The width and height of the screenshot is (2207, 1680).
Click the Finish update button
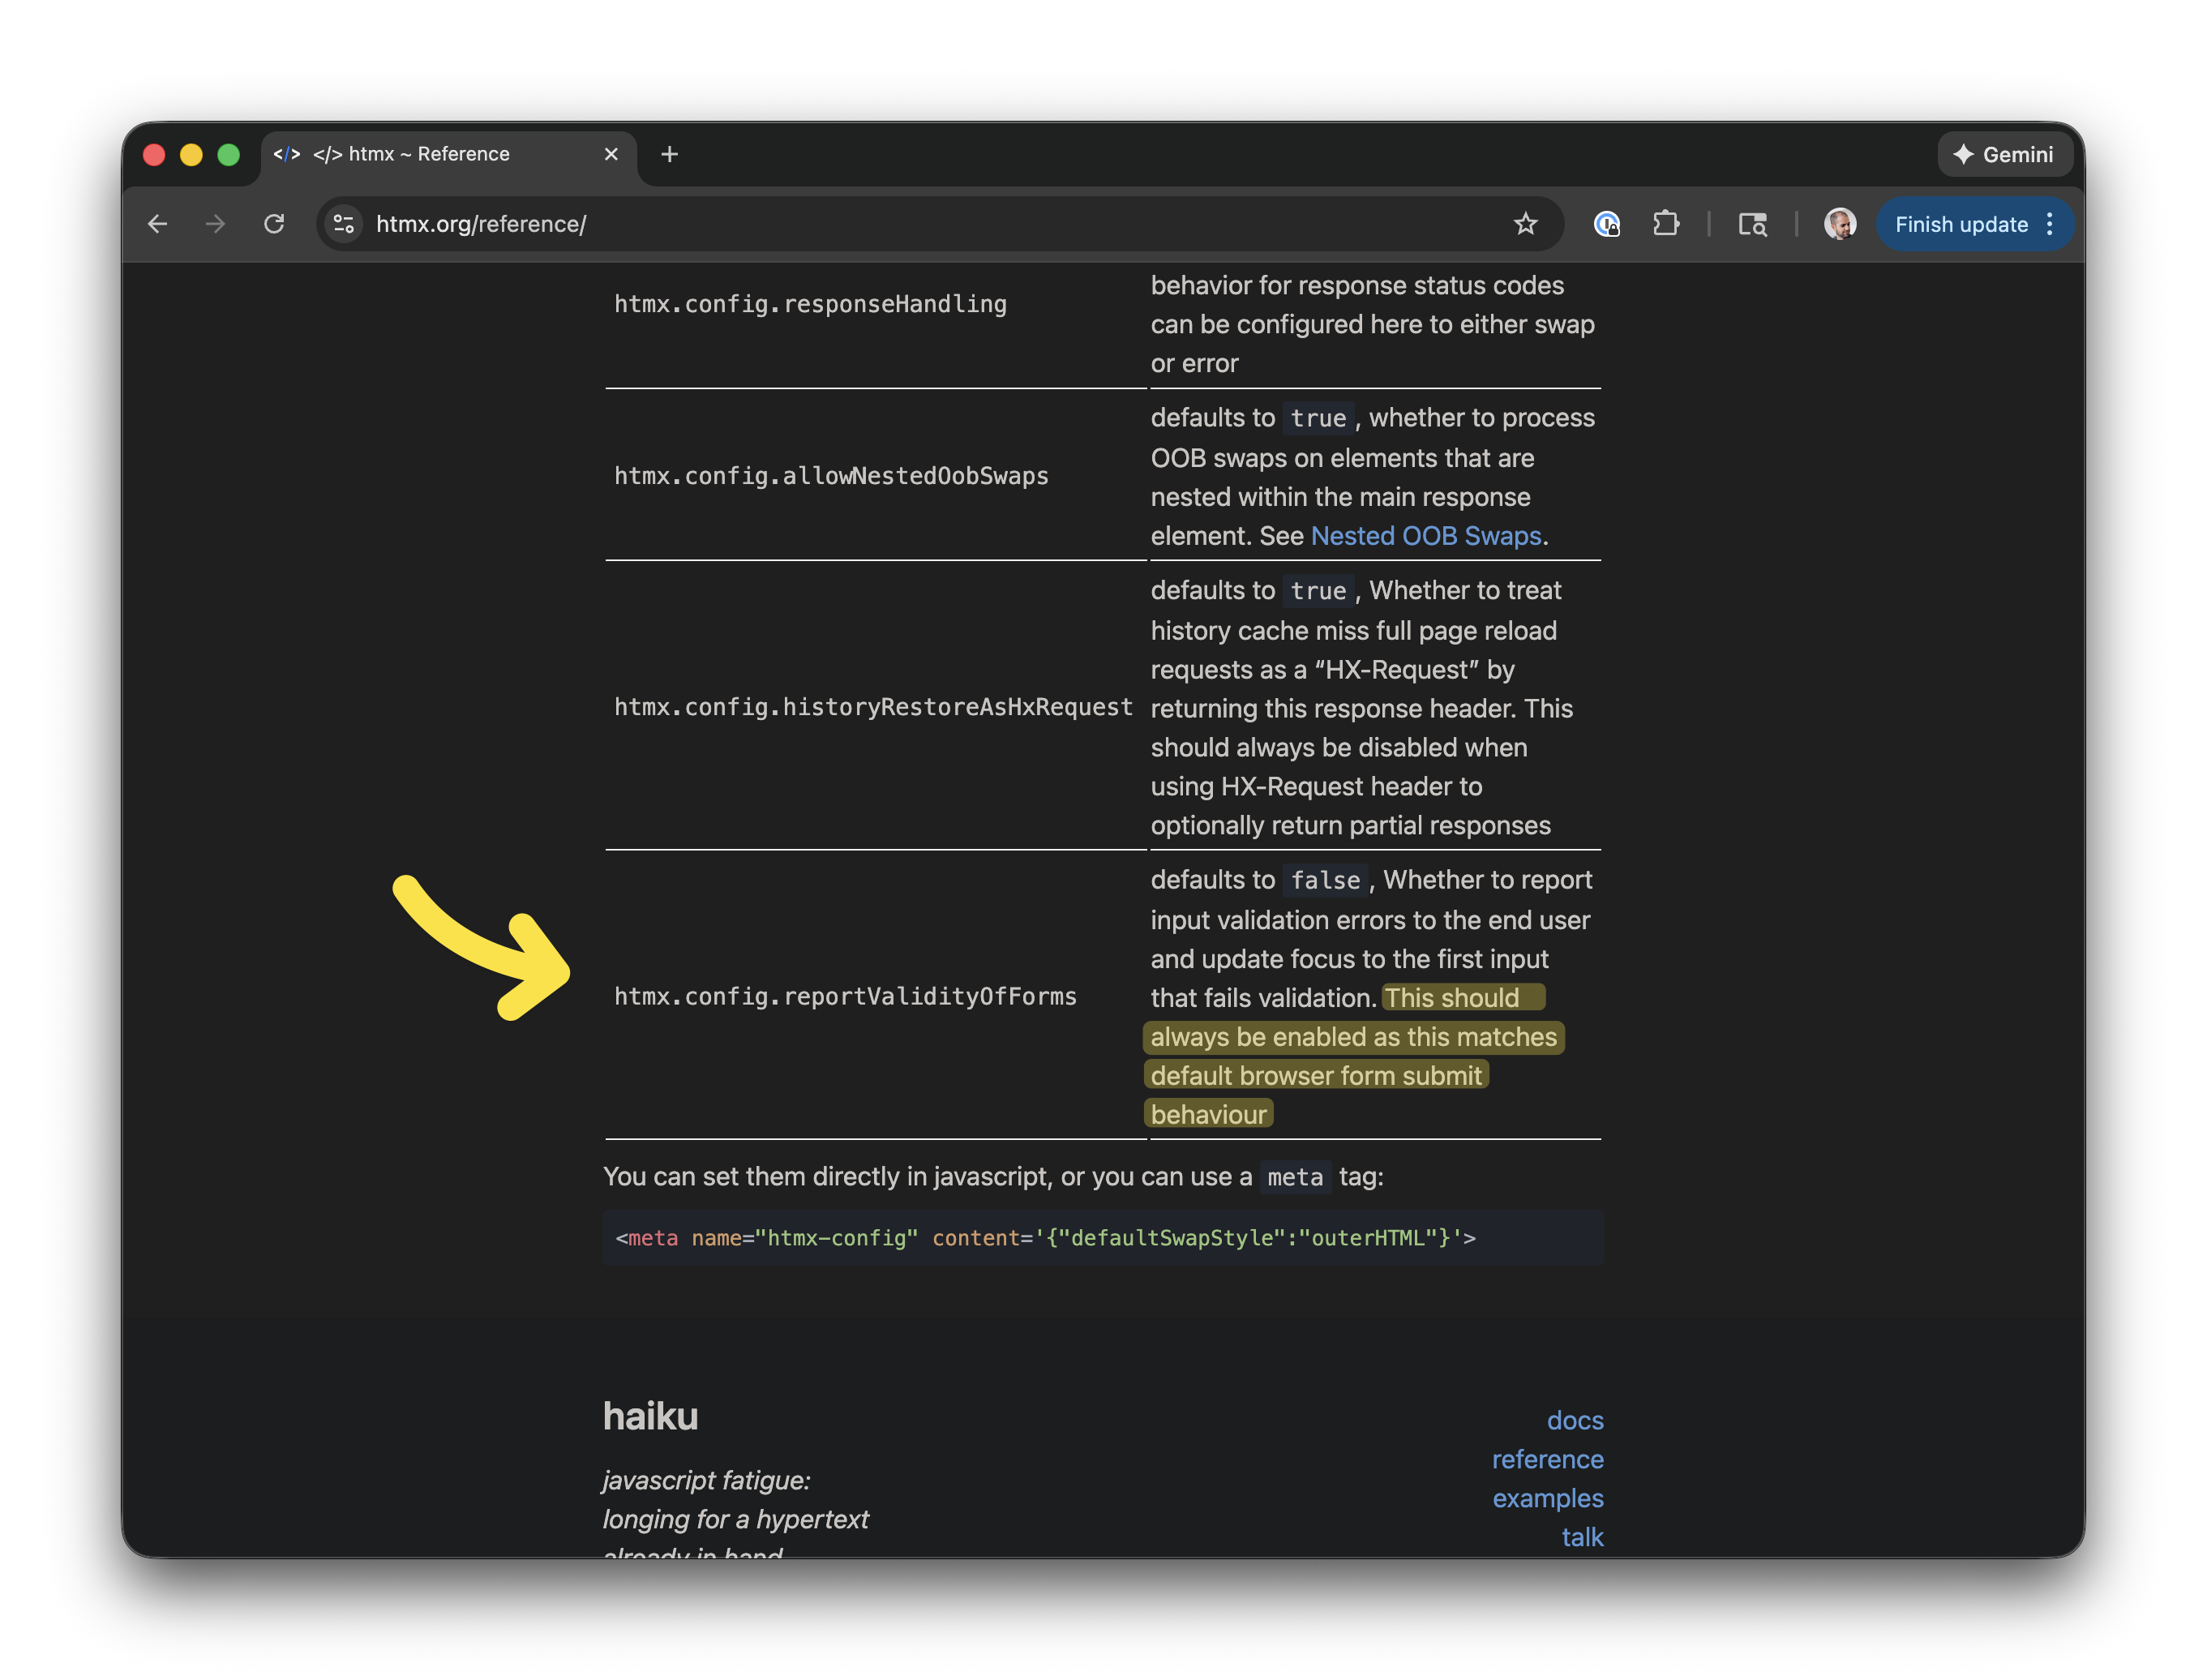point(1960,224)
